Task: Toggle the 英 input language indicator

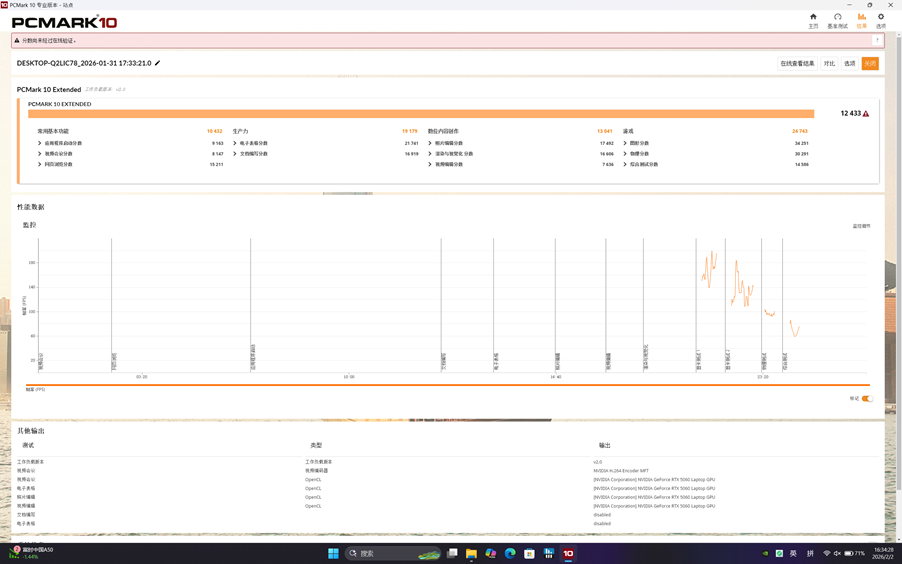Action: click(x=793, y=553)
